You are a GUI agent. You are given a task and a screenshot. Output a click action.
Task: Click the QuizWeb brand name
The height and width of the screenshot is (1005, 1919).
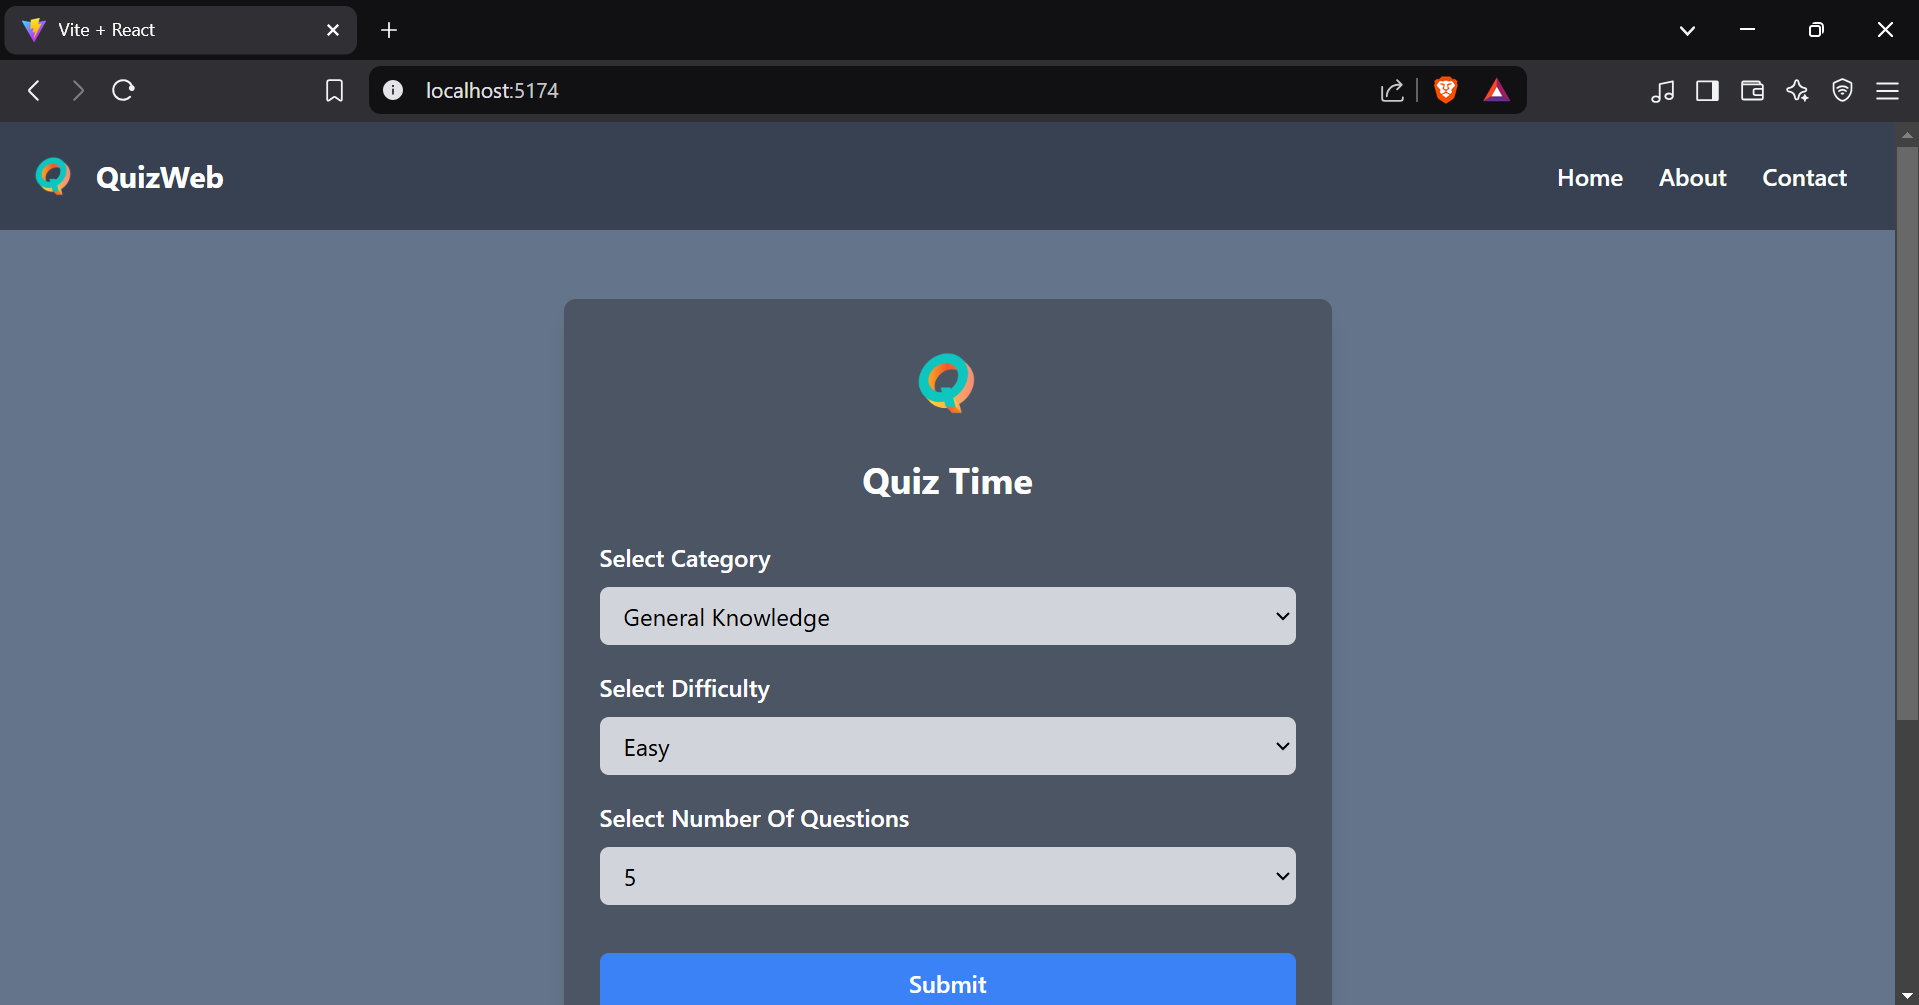160,178
